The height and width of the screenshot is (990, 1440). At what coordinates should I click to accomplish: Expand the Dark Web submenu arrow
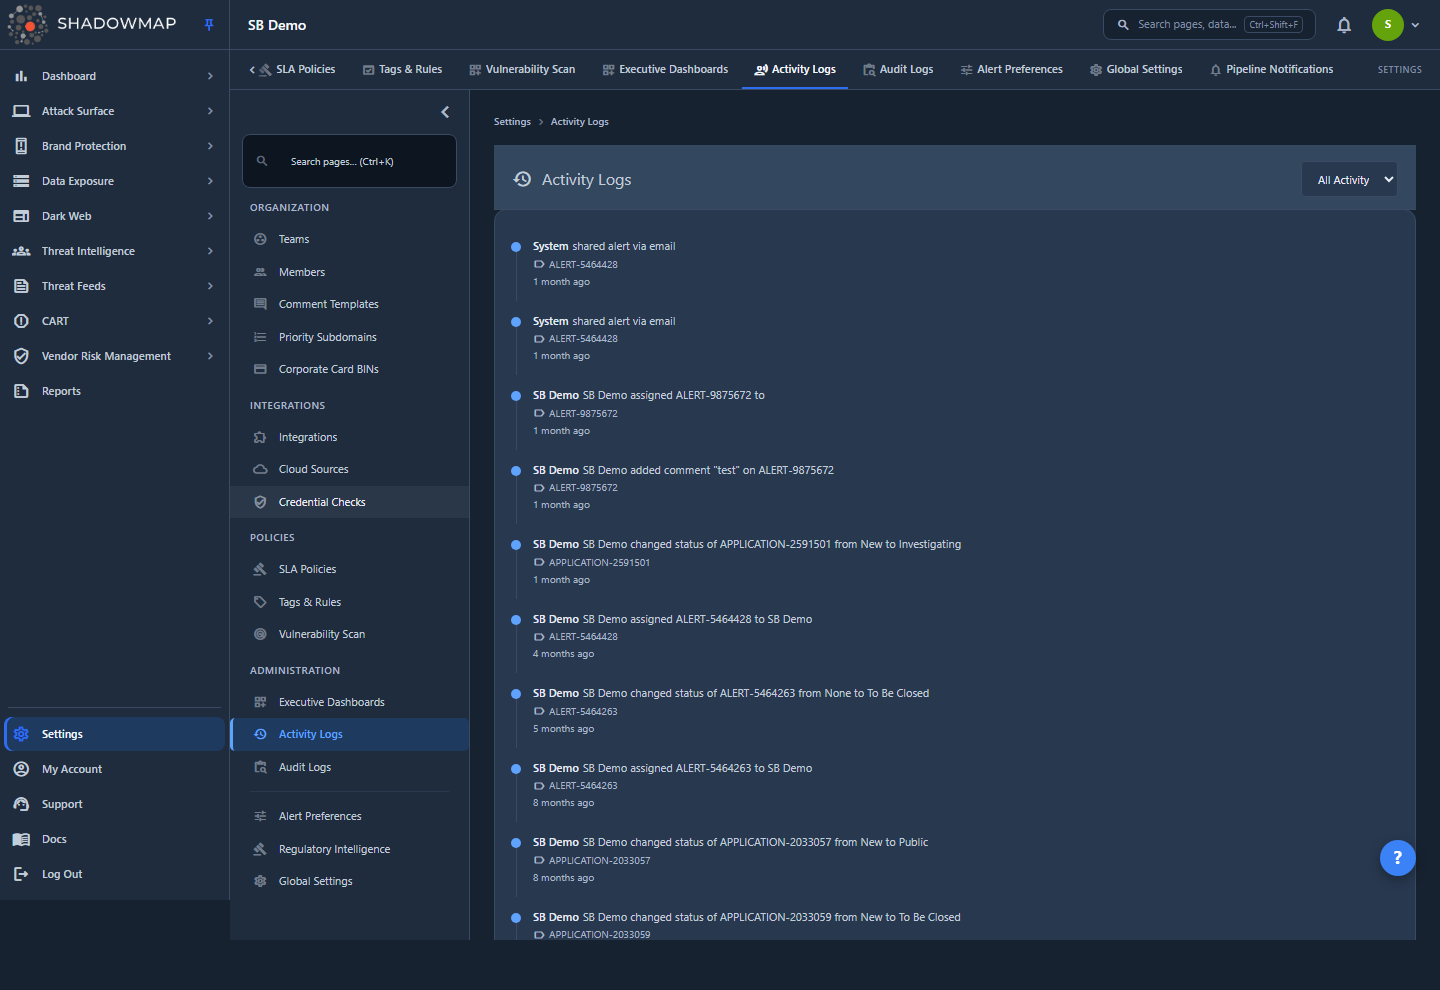pyautogui.click(x=210, y=216)
